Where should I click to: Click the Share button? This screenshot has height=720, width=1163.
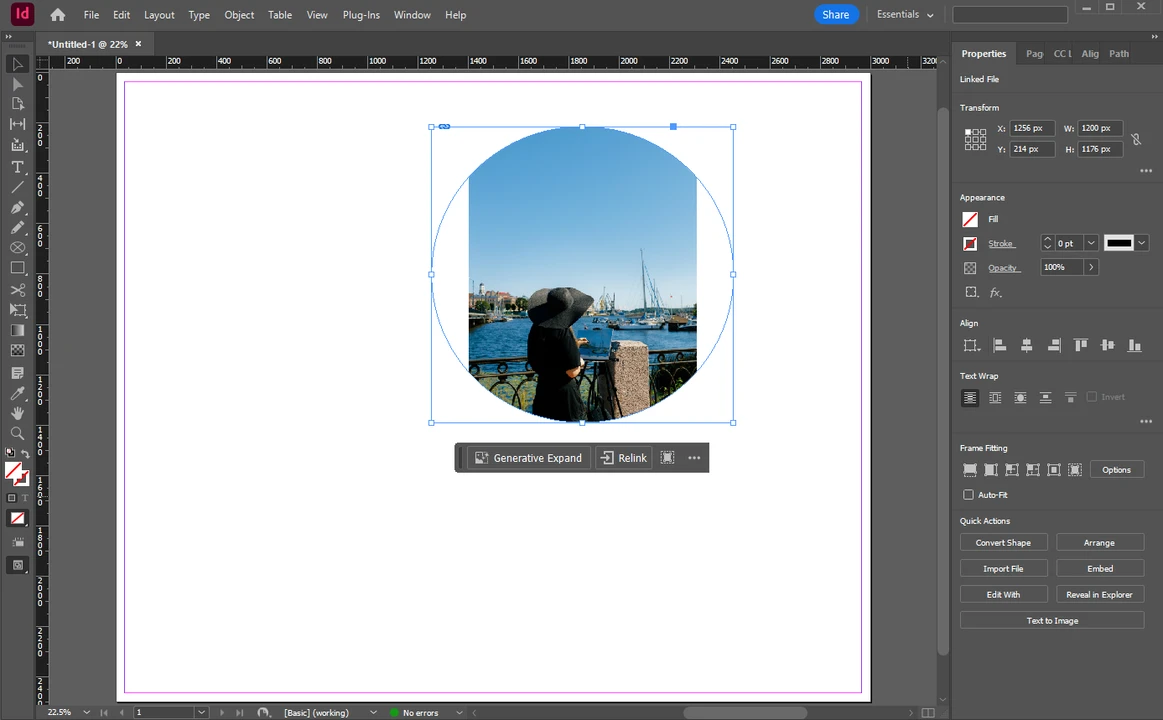coord(836,15)
